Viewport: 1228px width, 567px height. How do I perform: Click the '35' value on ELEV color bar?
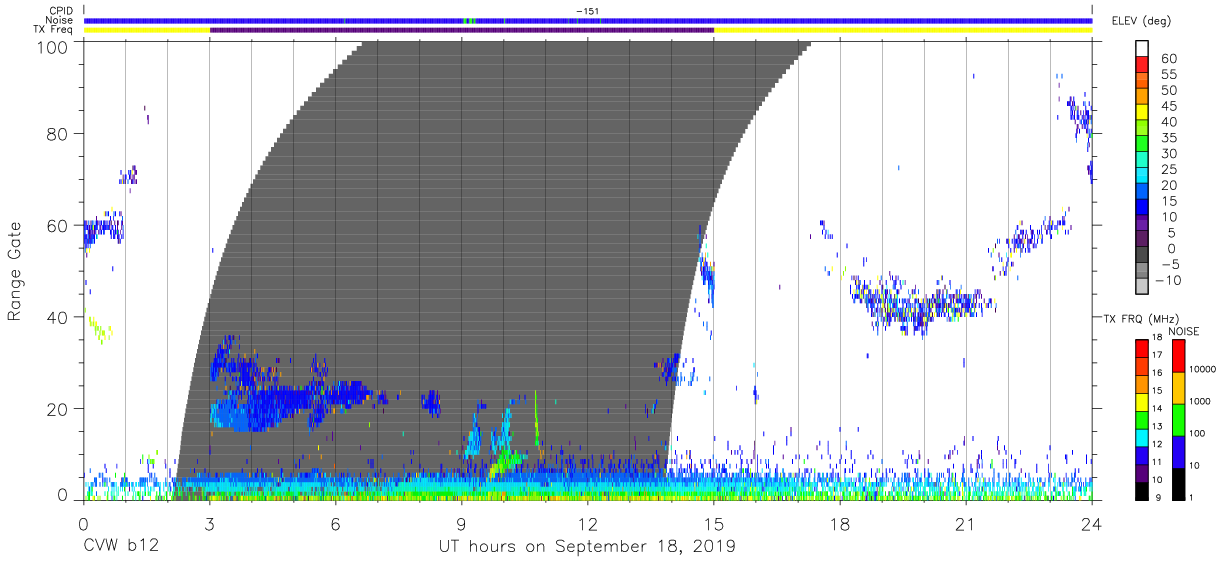click(1169, 138)
